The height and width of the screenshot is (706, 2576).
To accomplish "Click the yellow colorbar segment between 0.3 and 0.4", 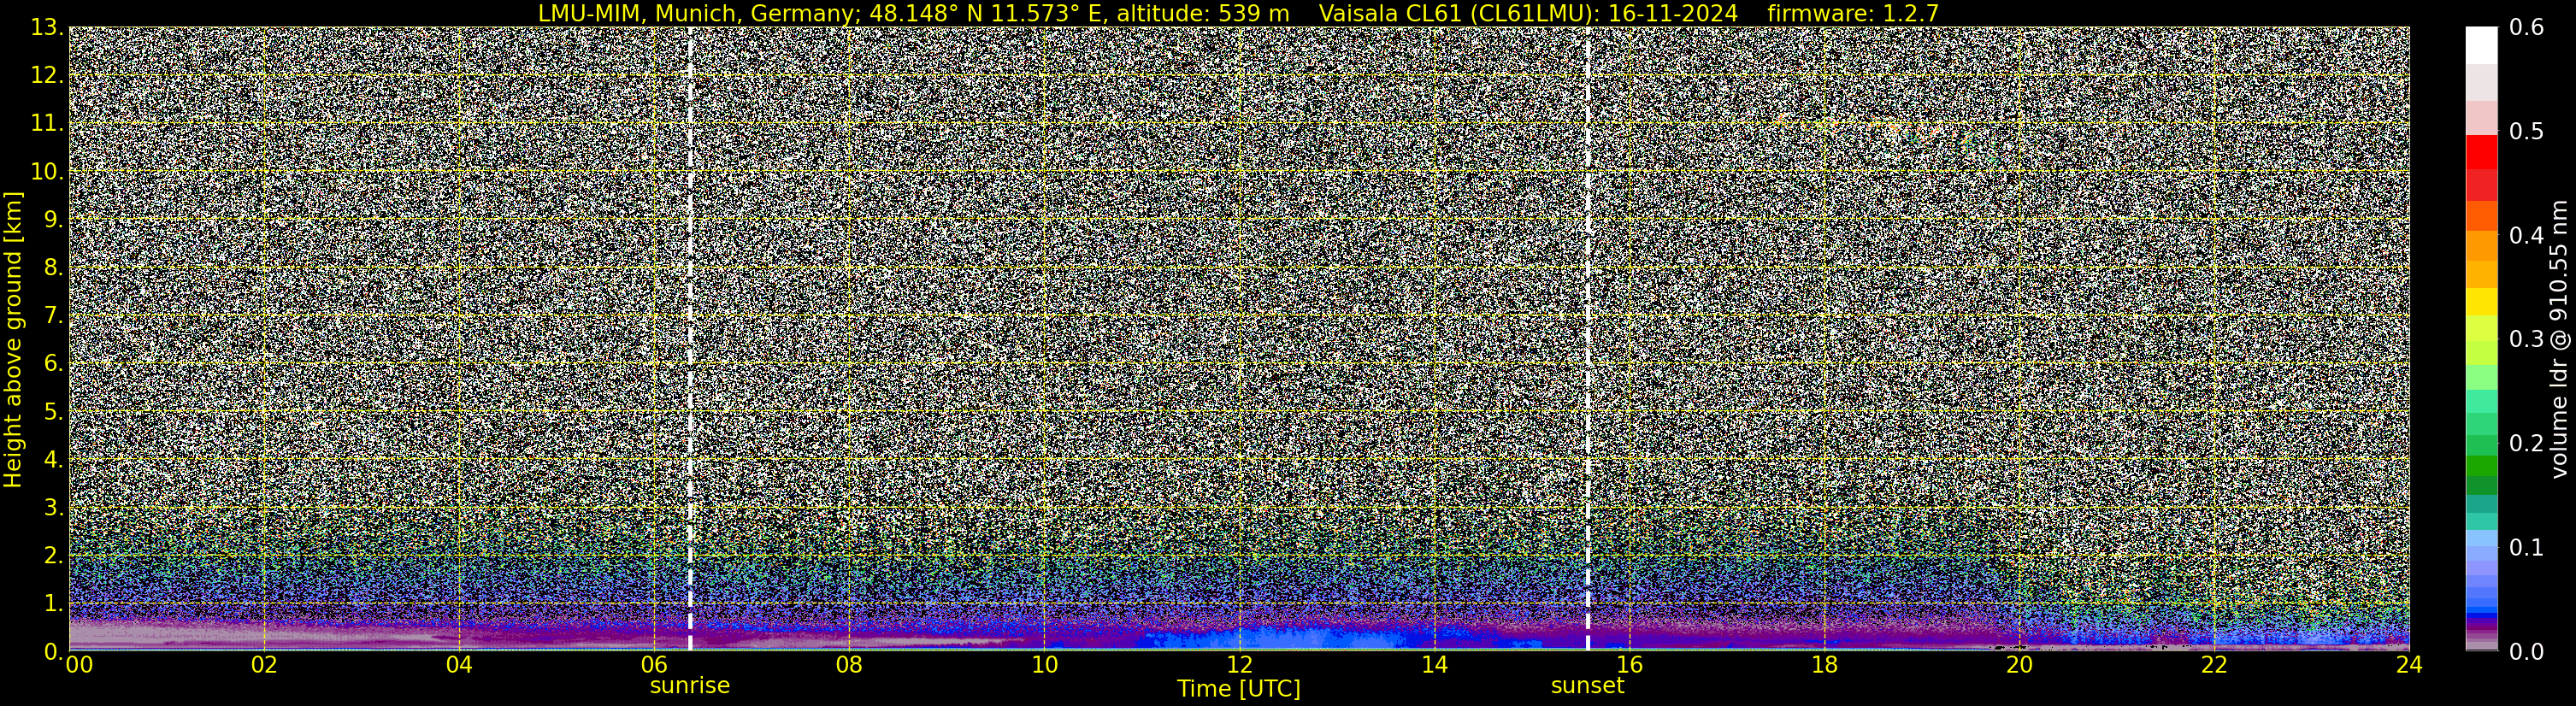I will coord(2481,301).
